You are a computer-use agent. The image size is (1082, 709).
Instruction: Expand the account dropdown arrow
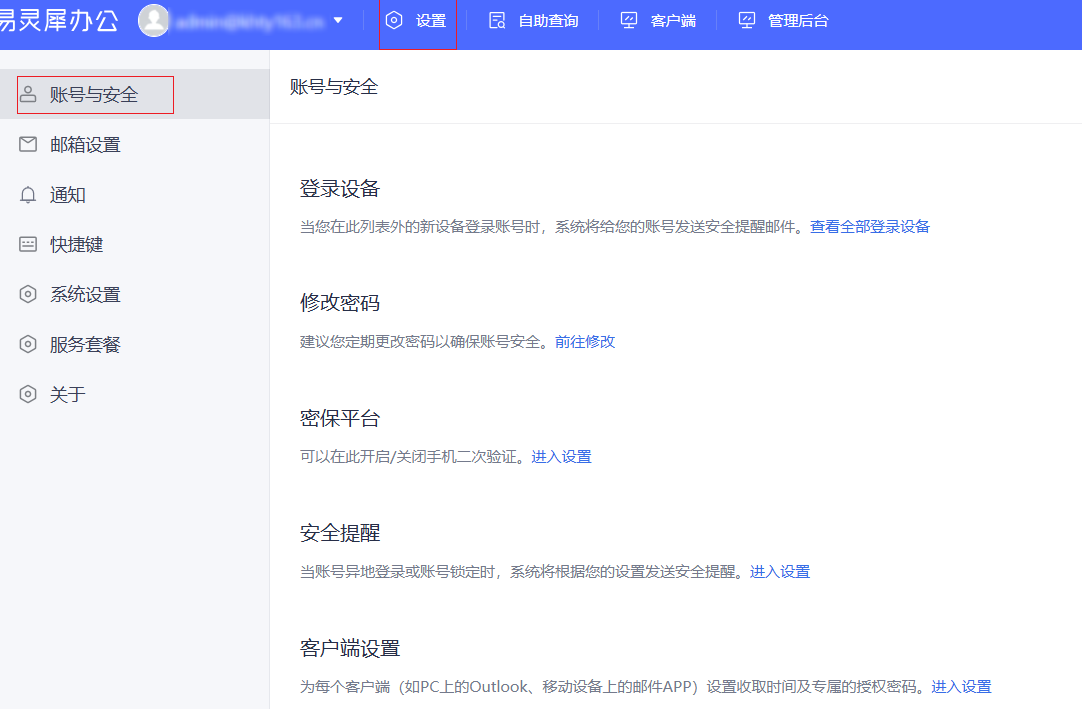coord(338,20)
